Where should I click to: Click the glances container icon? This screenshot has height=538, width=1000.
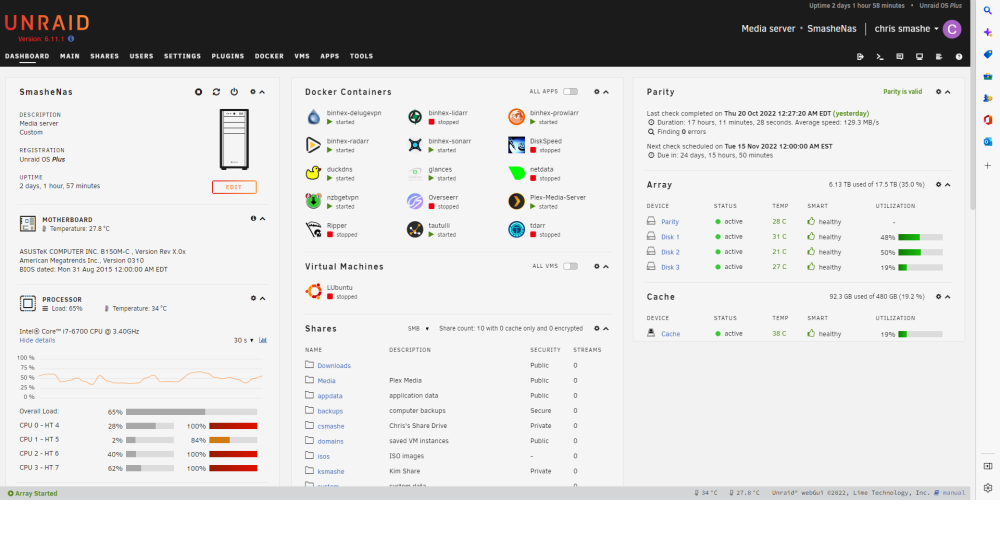[x=415, y=173]
